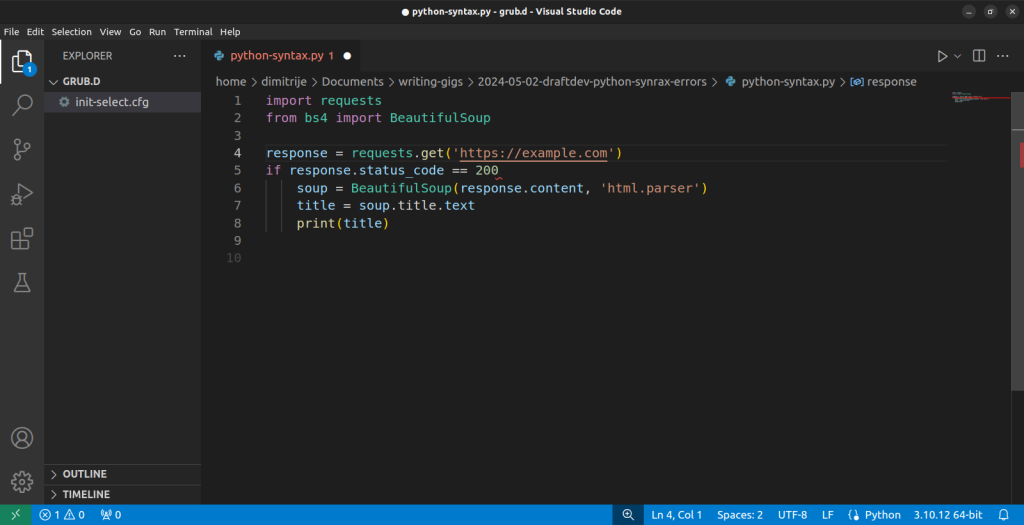Viewport: 1024px width, 525px height.
Task: Open the Extensions view icon
Action: pos(21,239)
